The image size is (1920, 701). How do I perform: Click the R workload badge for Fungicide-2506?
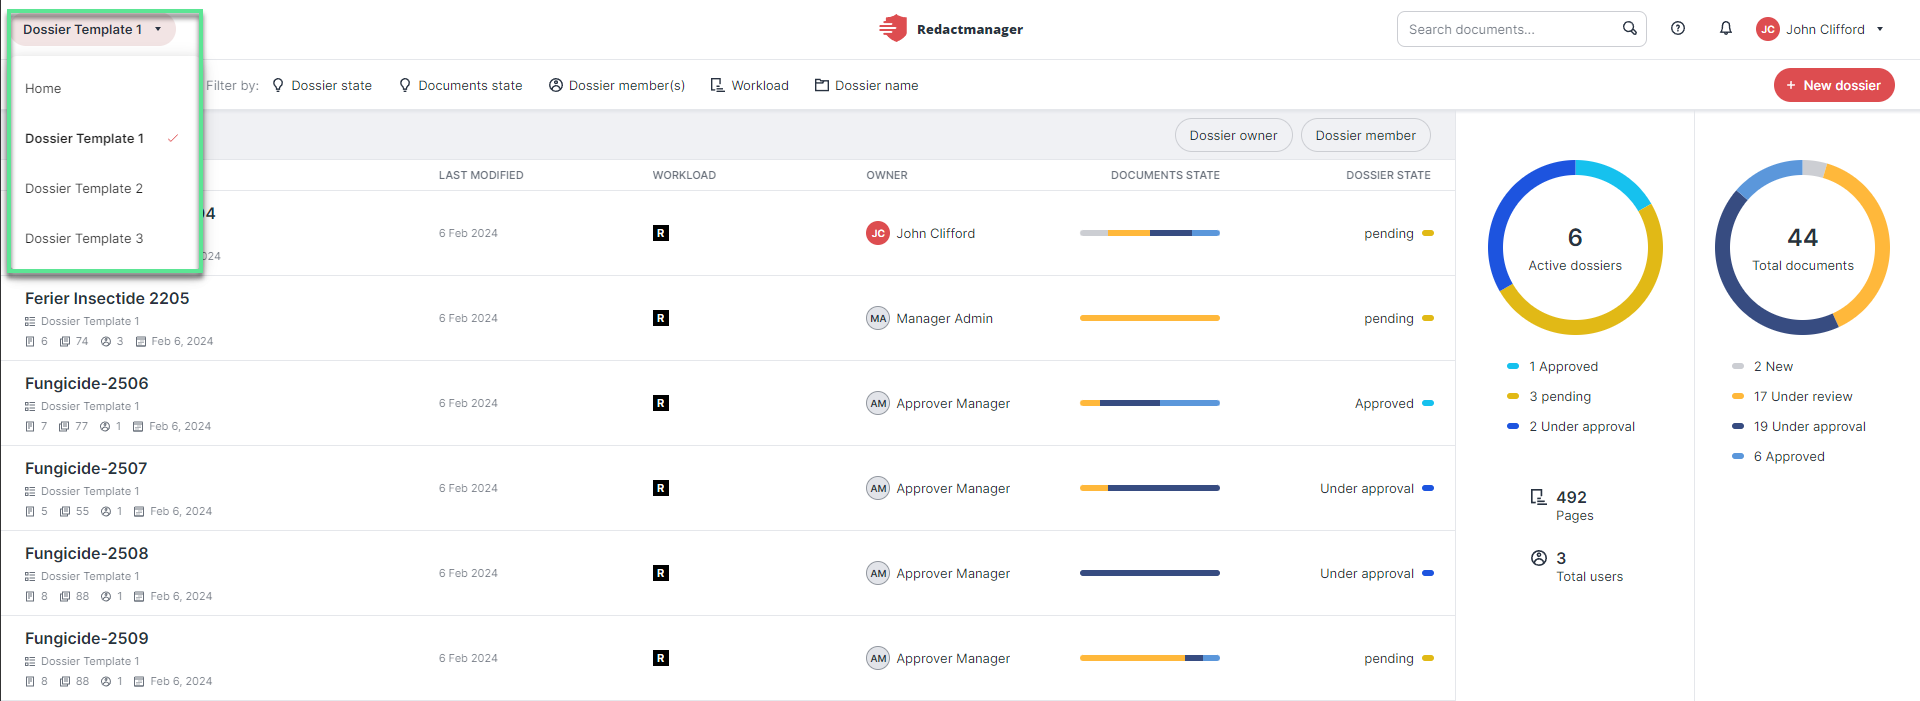tap(661, 403)
